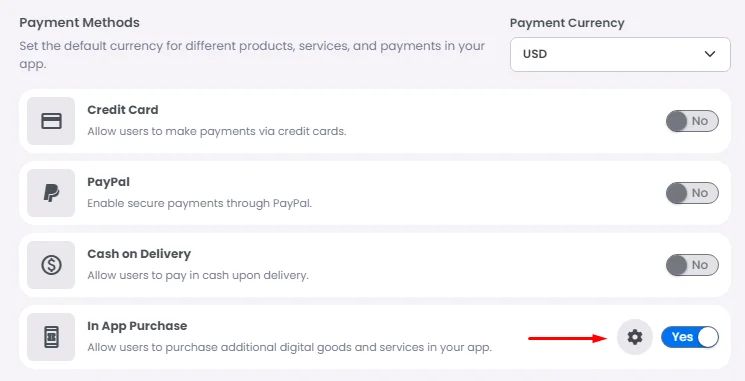Turn on the PayPal toggle

pos(692,193)
